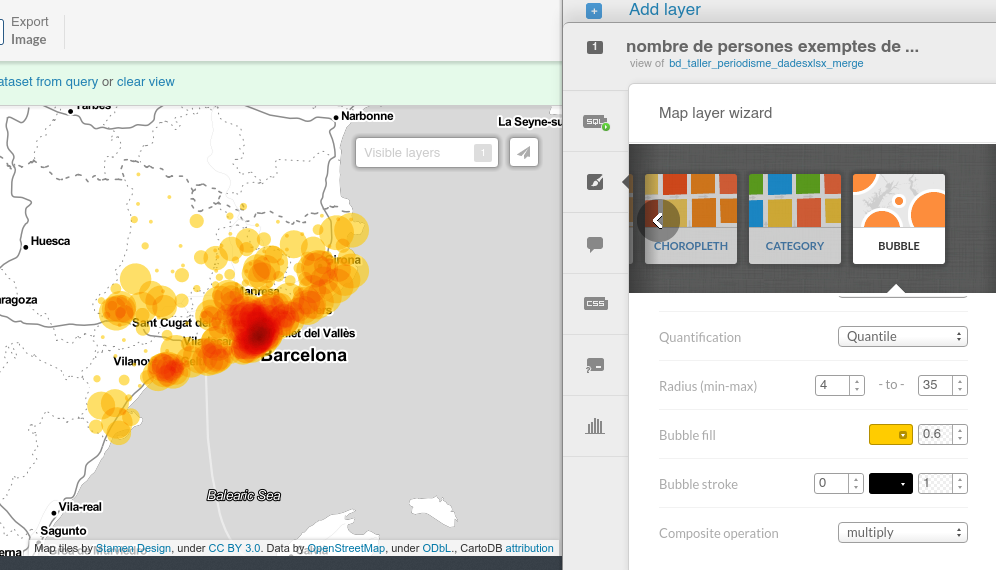Click the Map layer wizard heading
996x570 pixels.
point(715,113)
